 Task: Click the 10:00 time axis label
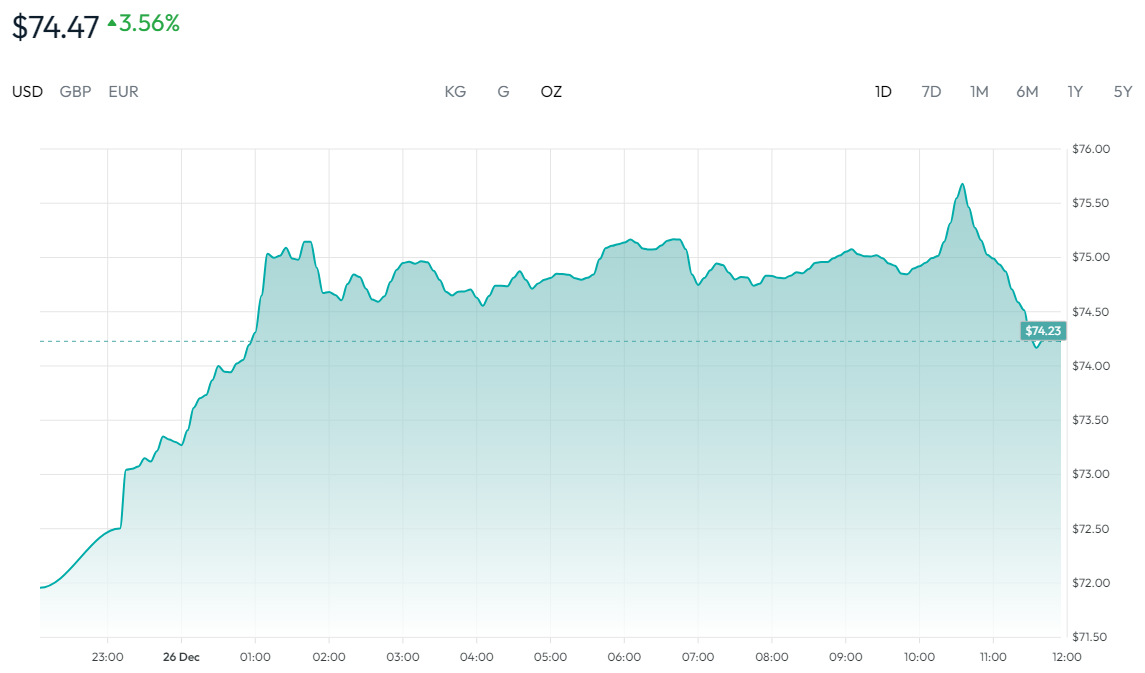(919, 657)
